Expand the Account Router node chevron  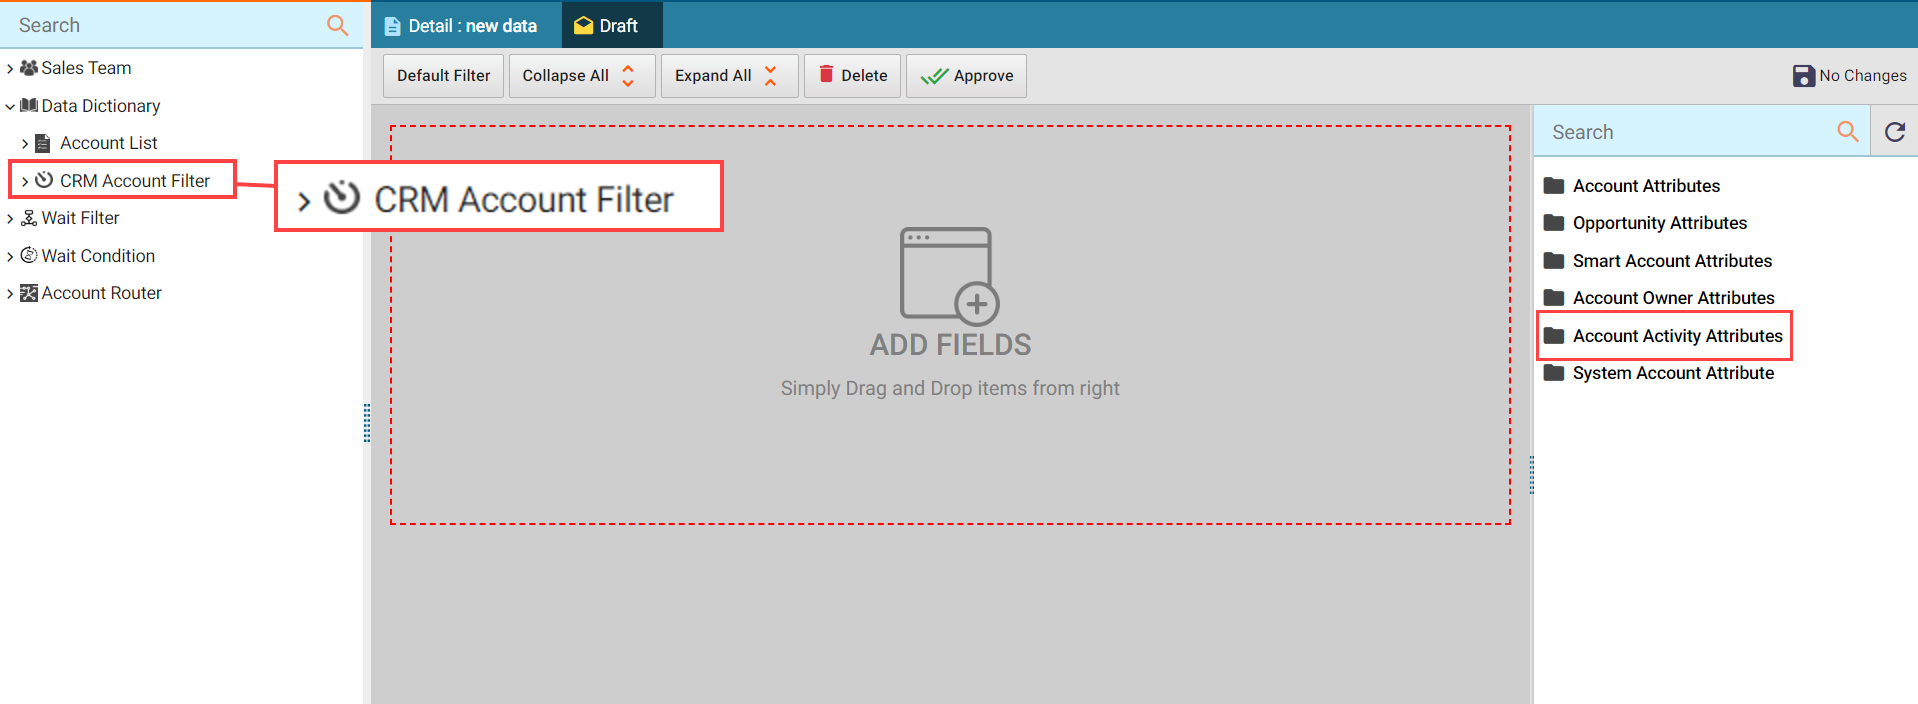click(x=10, y=294)
